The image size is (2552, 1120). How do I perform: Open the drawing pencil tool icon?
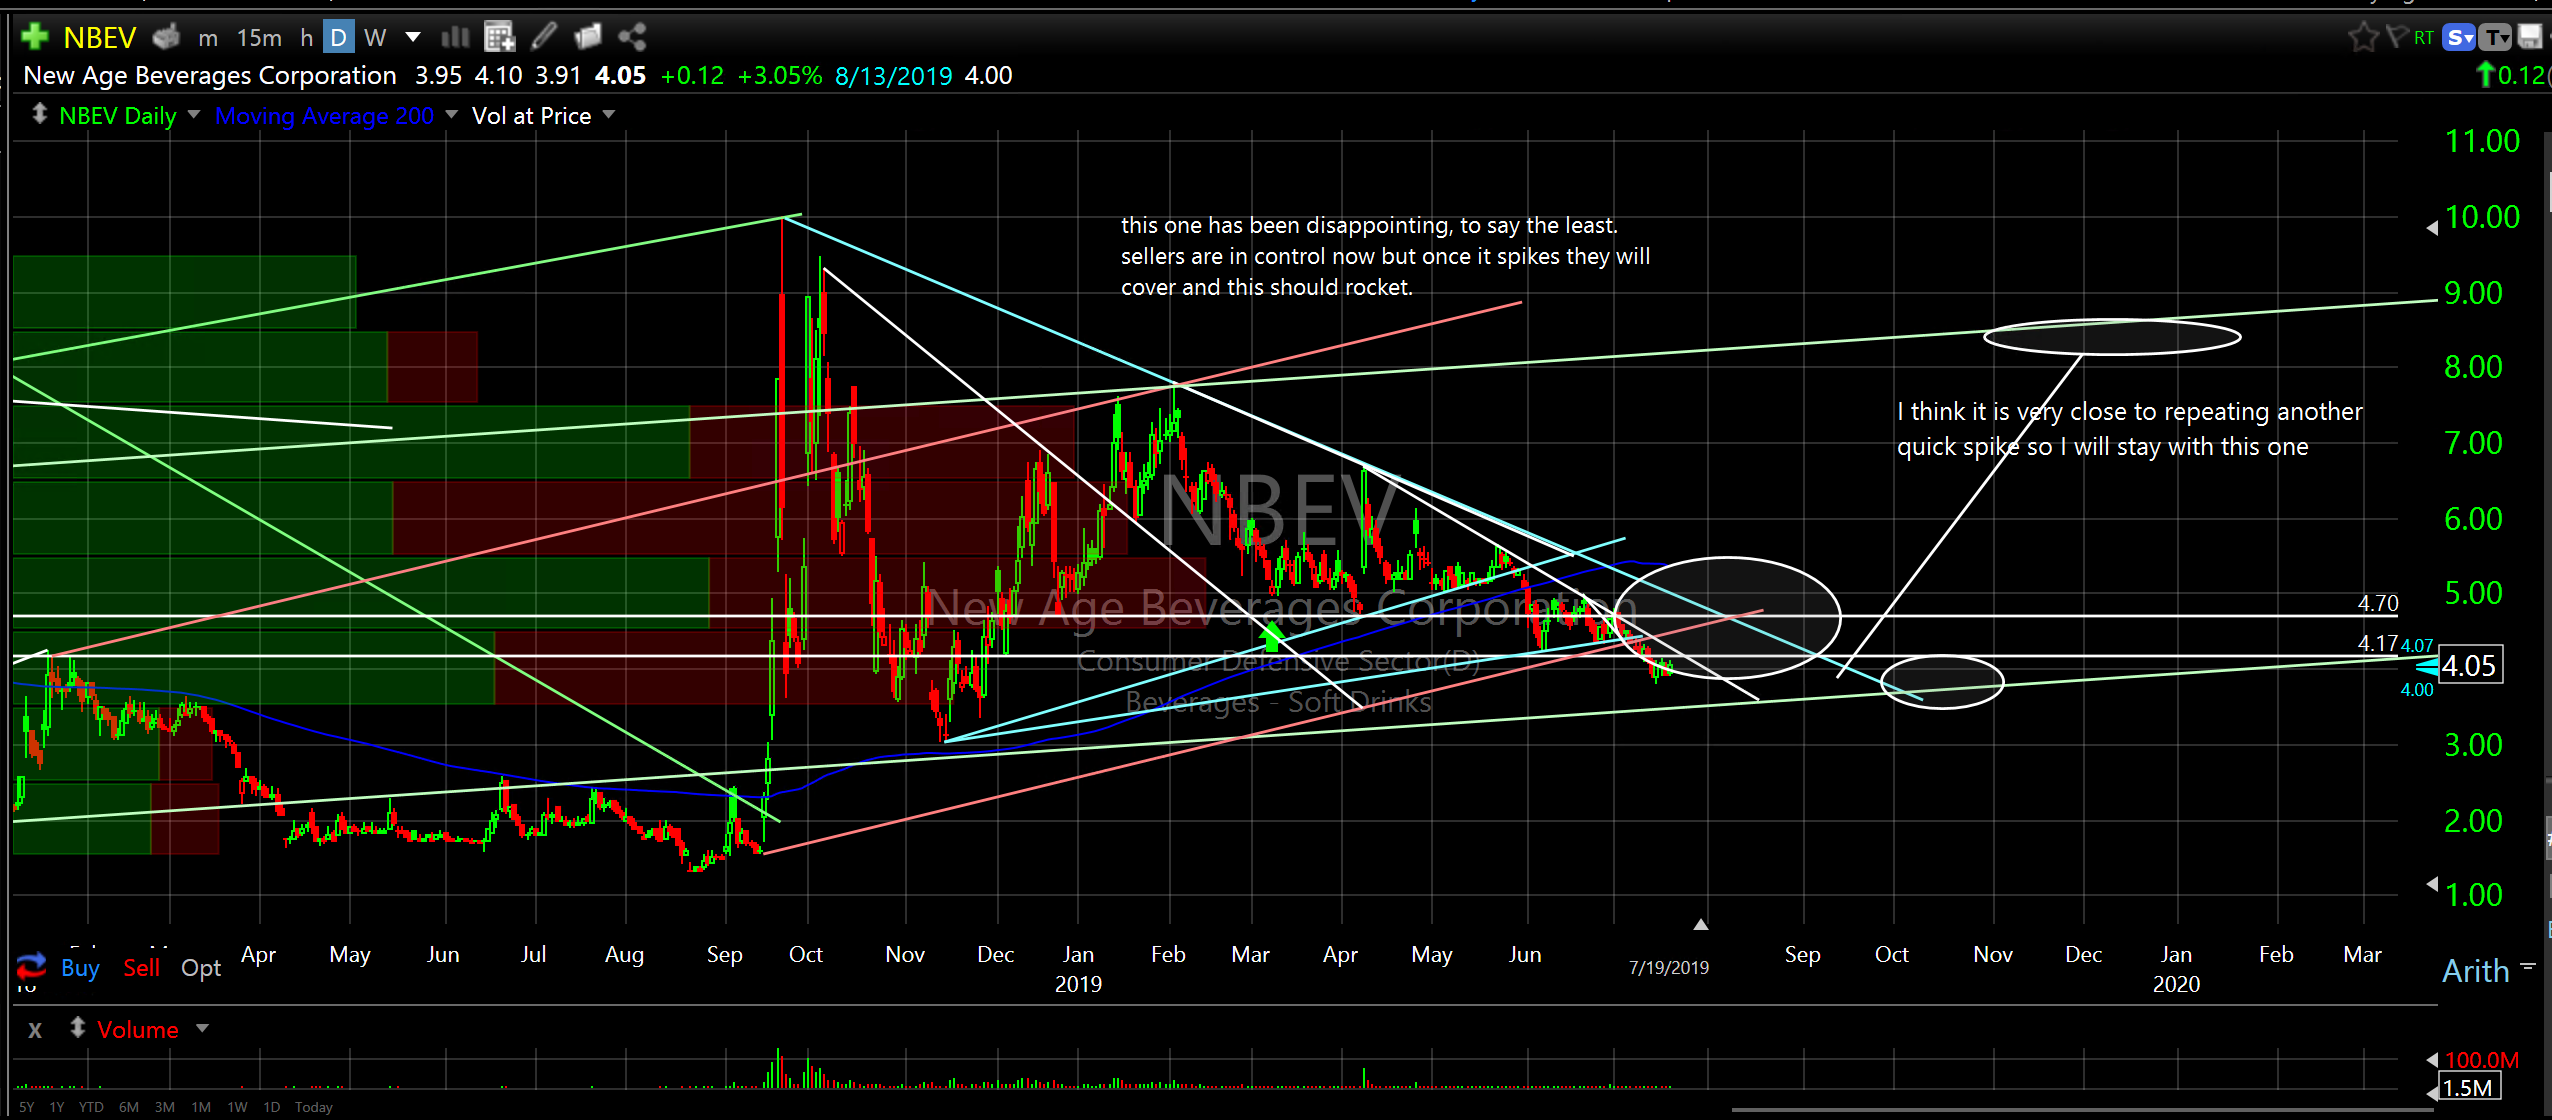[543, 37]
